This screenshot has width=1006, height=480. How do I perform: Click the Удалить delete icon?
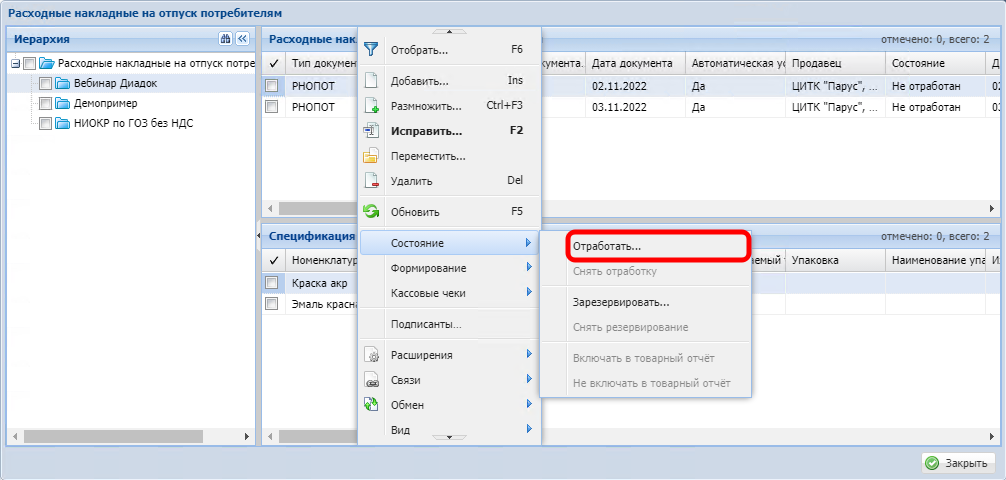point(371,181)
